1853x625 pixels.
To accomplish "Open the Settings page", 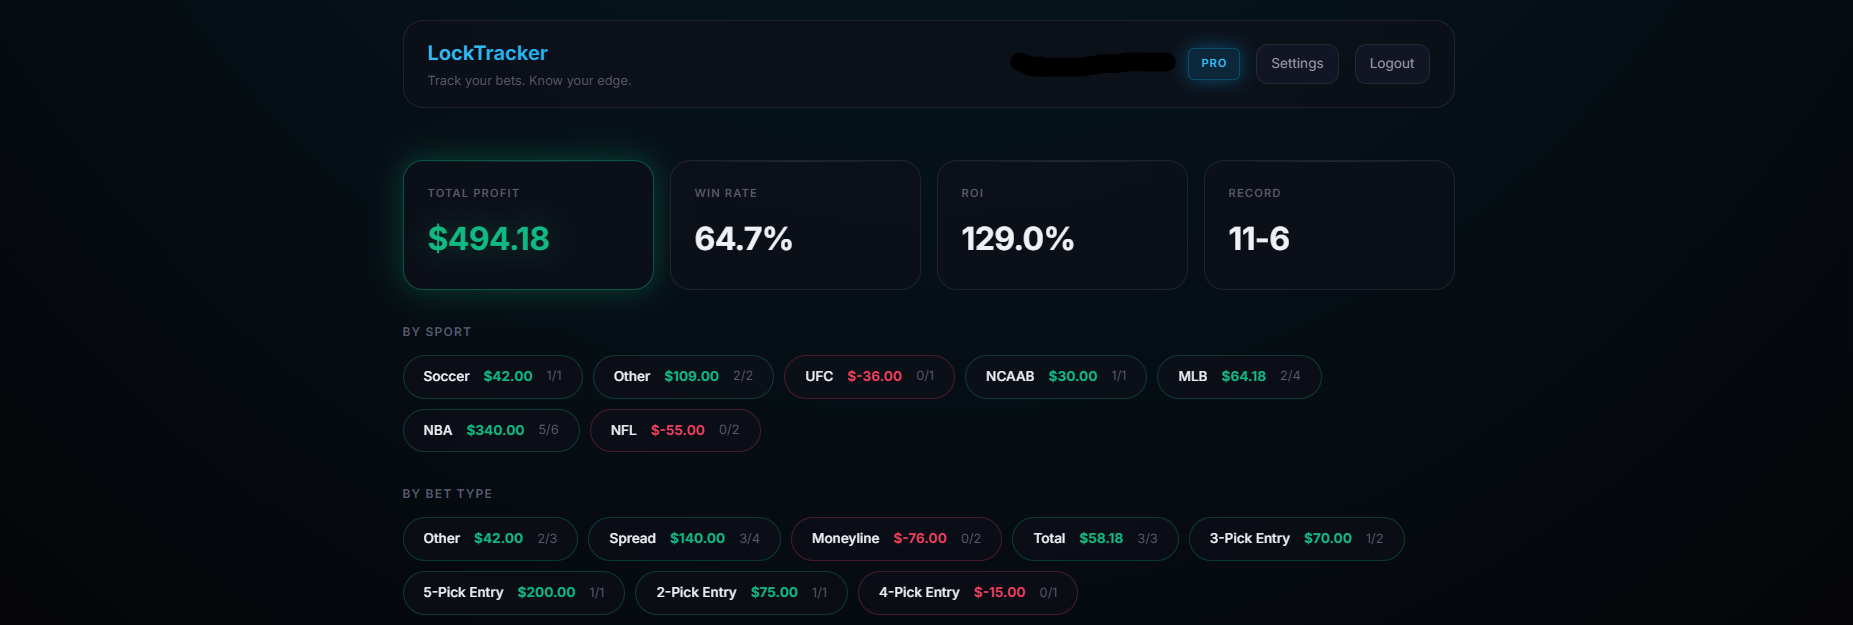I will coord(1297,64).
